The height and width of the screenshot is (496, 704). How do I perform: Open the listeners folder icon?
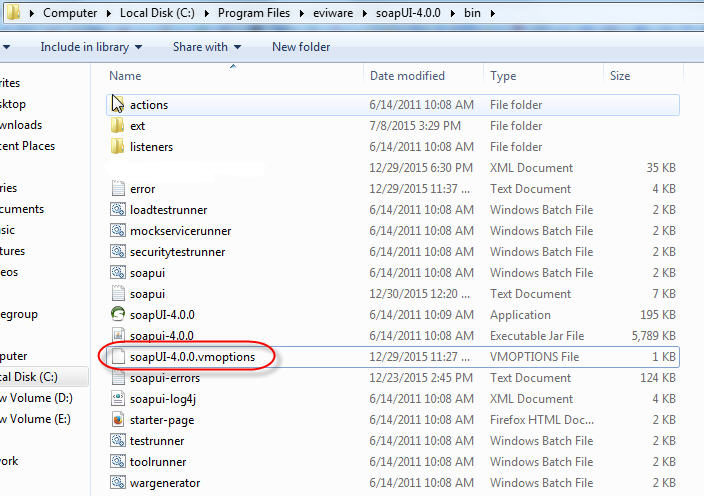(x=117, y=147)
